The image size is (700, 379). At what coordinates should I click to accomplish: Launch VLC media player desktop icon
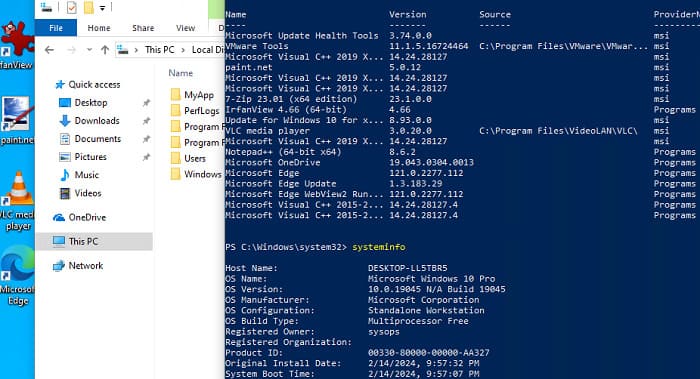tap(17, 201)
